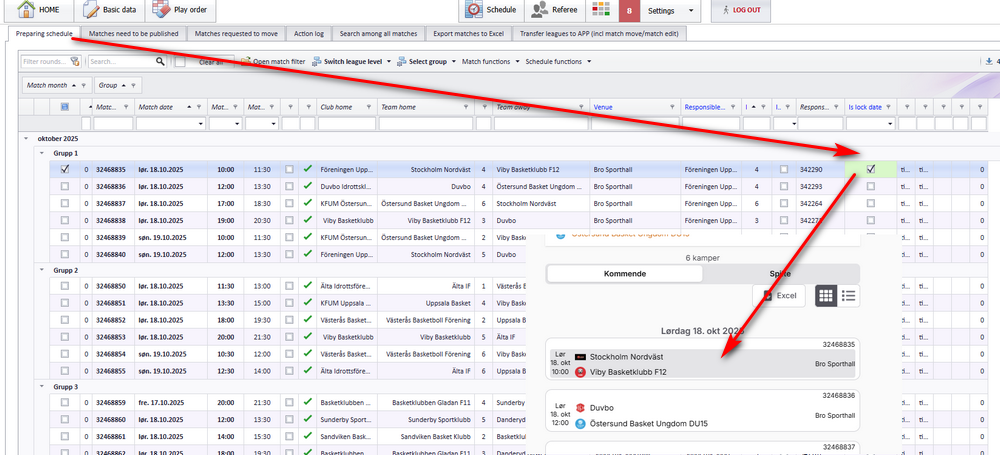Screen dimensions: 1000x455
Task: Click the filter pin on Is lock date column
Action: click(889, 107)
